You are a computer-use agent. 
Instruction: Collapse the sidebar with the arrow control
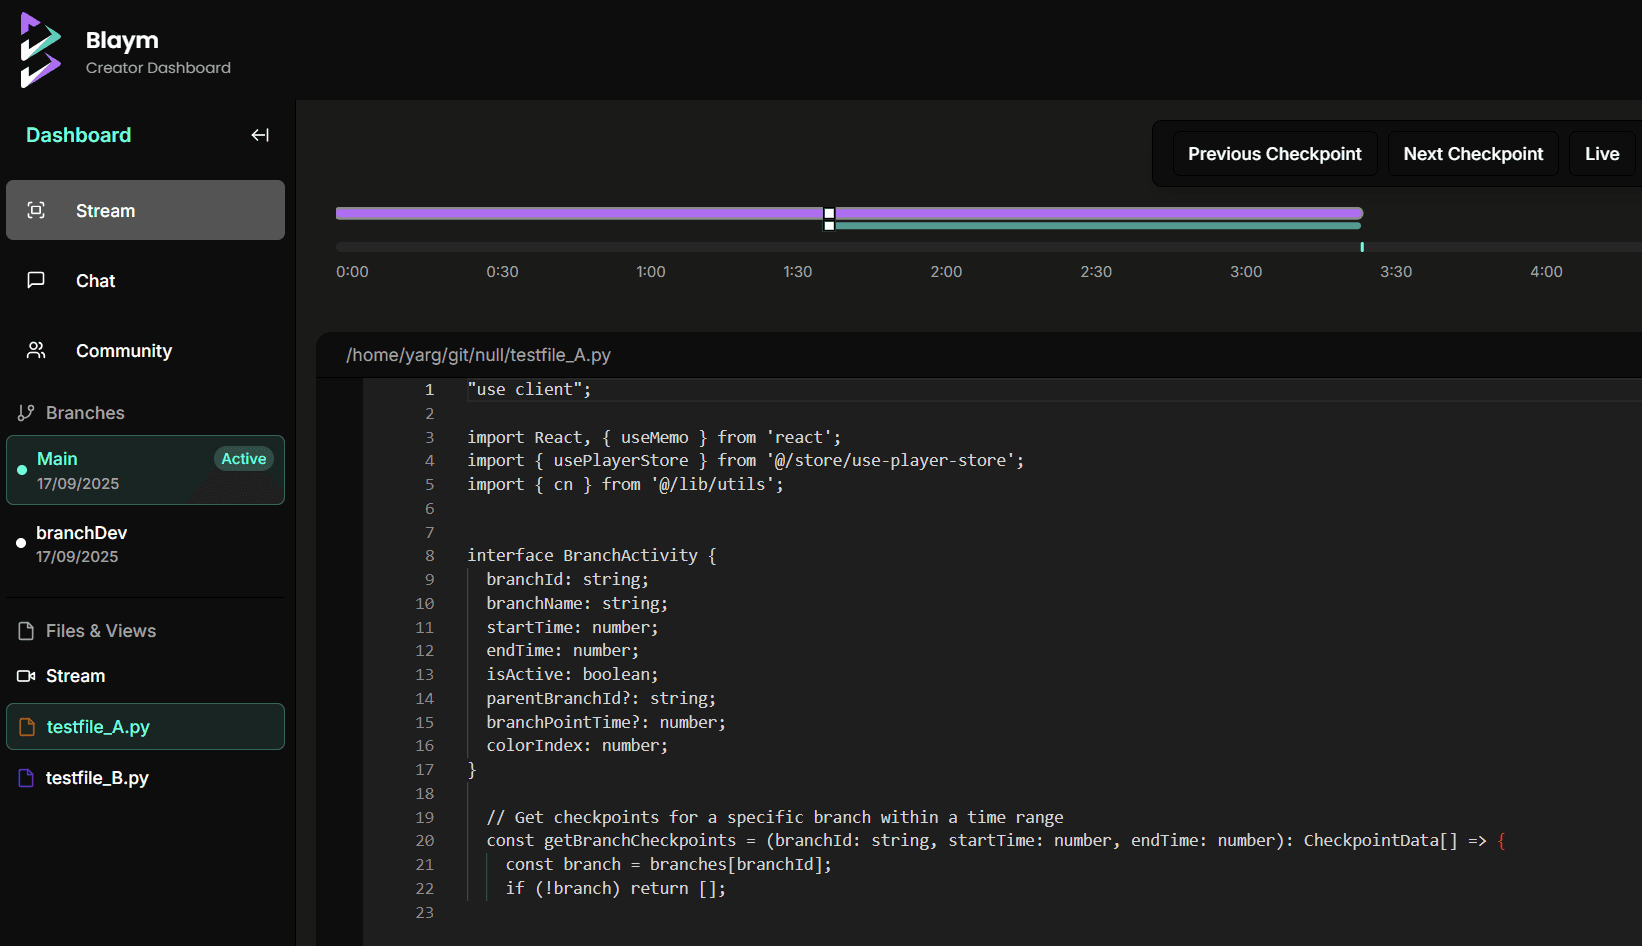click(260, 134)
